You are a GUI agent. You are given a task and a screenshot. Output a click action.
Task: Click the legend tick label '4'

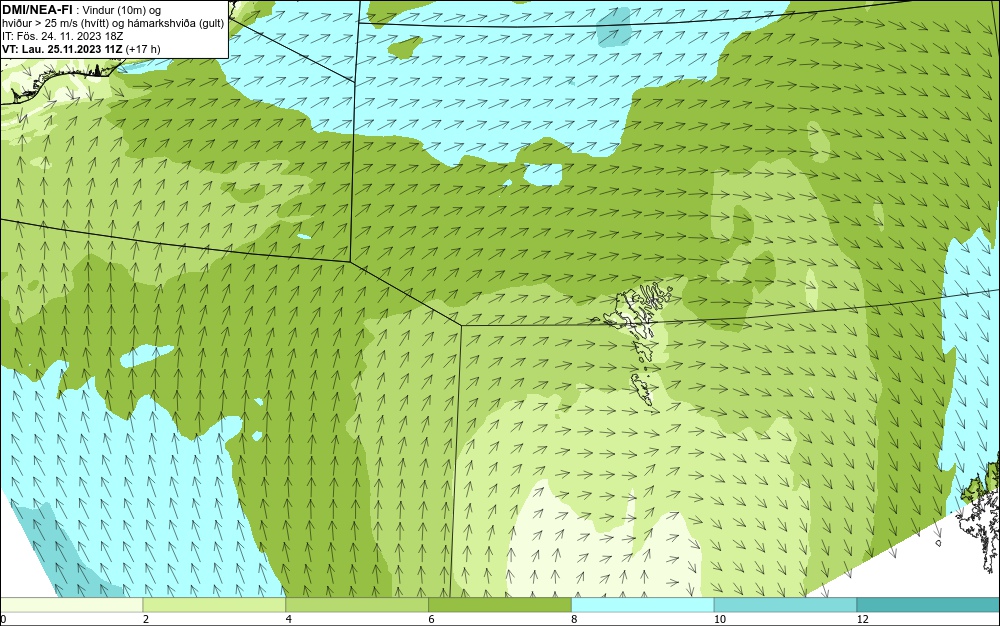pyautogui.click(x=288, y=619)
